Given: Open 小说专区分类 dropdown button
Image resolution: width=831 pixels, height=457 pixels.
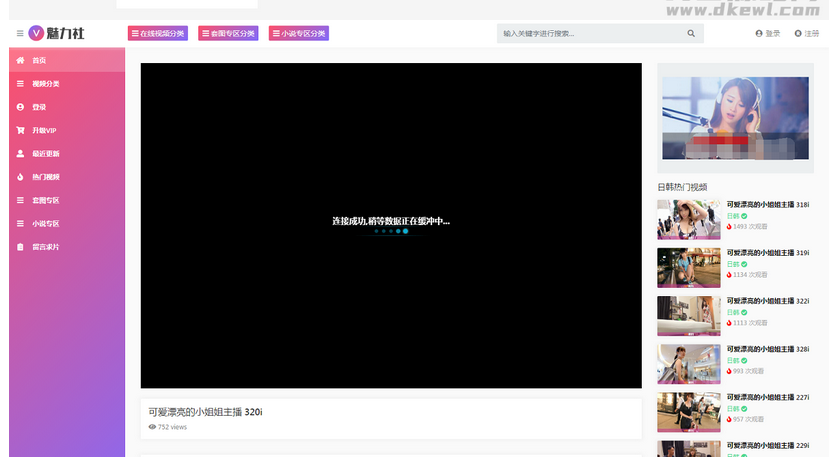Looking at the screenshot, I should pos(299,33).
